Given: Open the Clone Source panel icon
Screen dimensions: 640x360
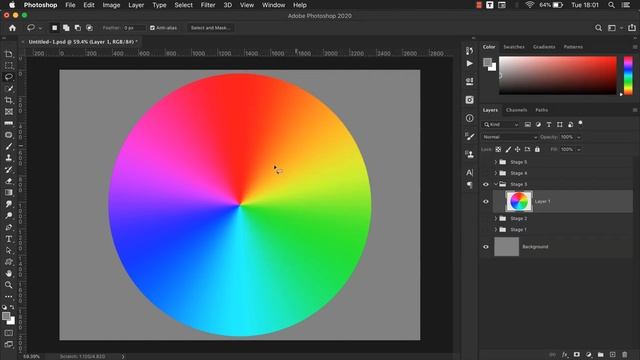Looking at the screenshot, I should [x=469, y=154].
